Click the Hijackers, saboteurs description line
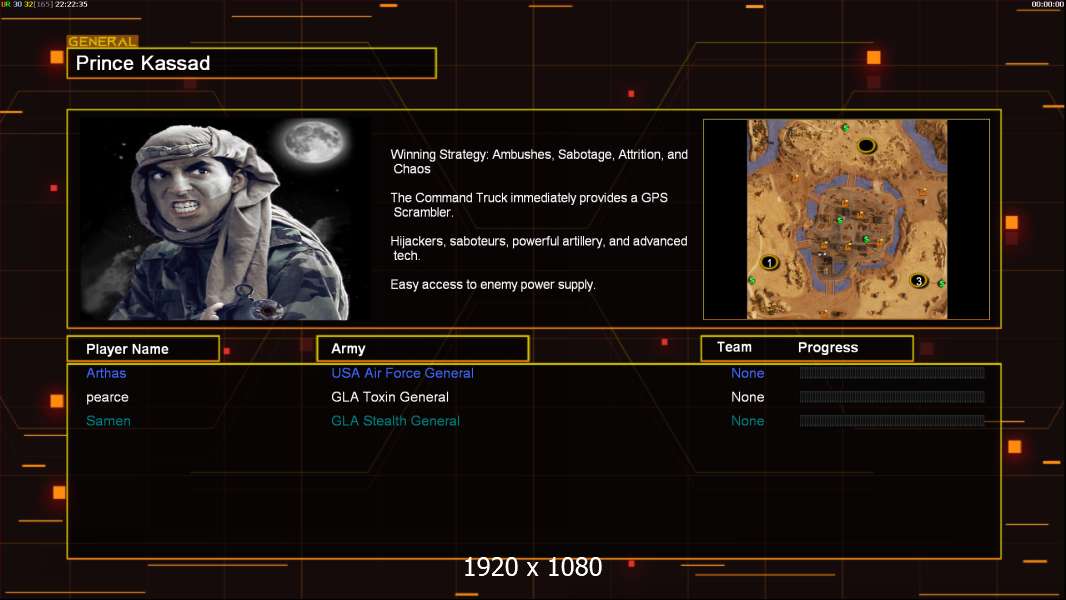1066x600 pixels. pyautogui.click(x=538, y=248)
